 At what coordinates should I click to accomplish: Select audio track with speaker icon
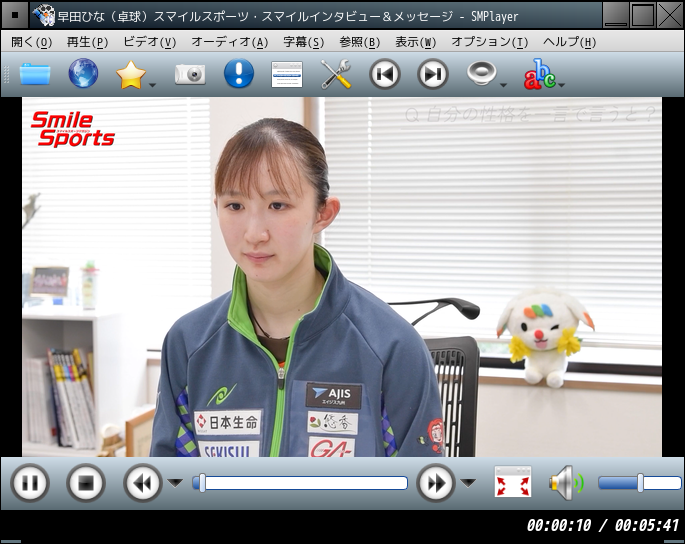click(x=481, y=73)
